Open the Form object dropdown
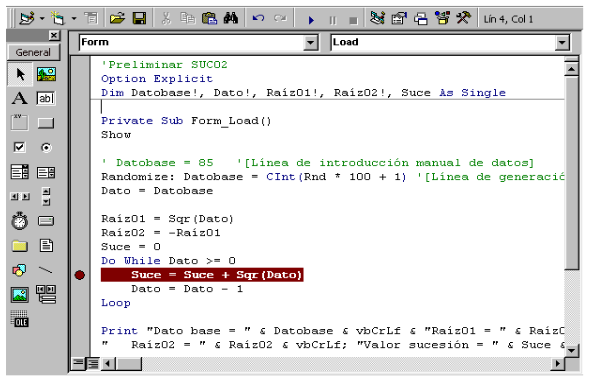This screenshot has height=384, width=590. coord(310,42)
